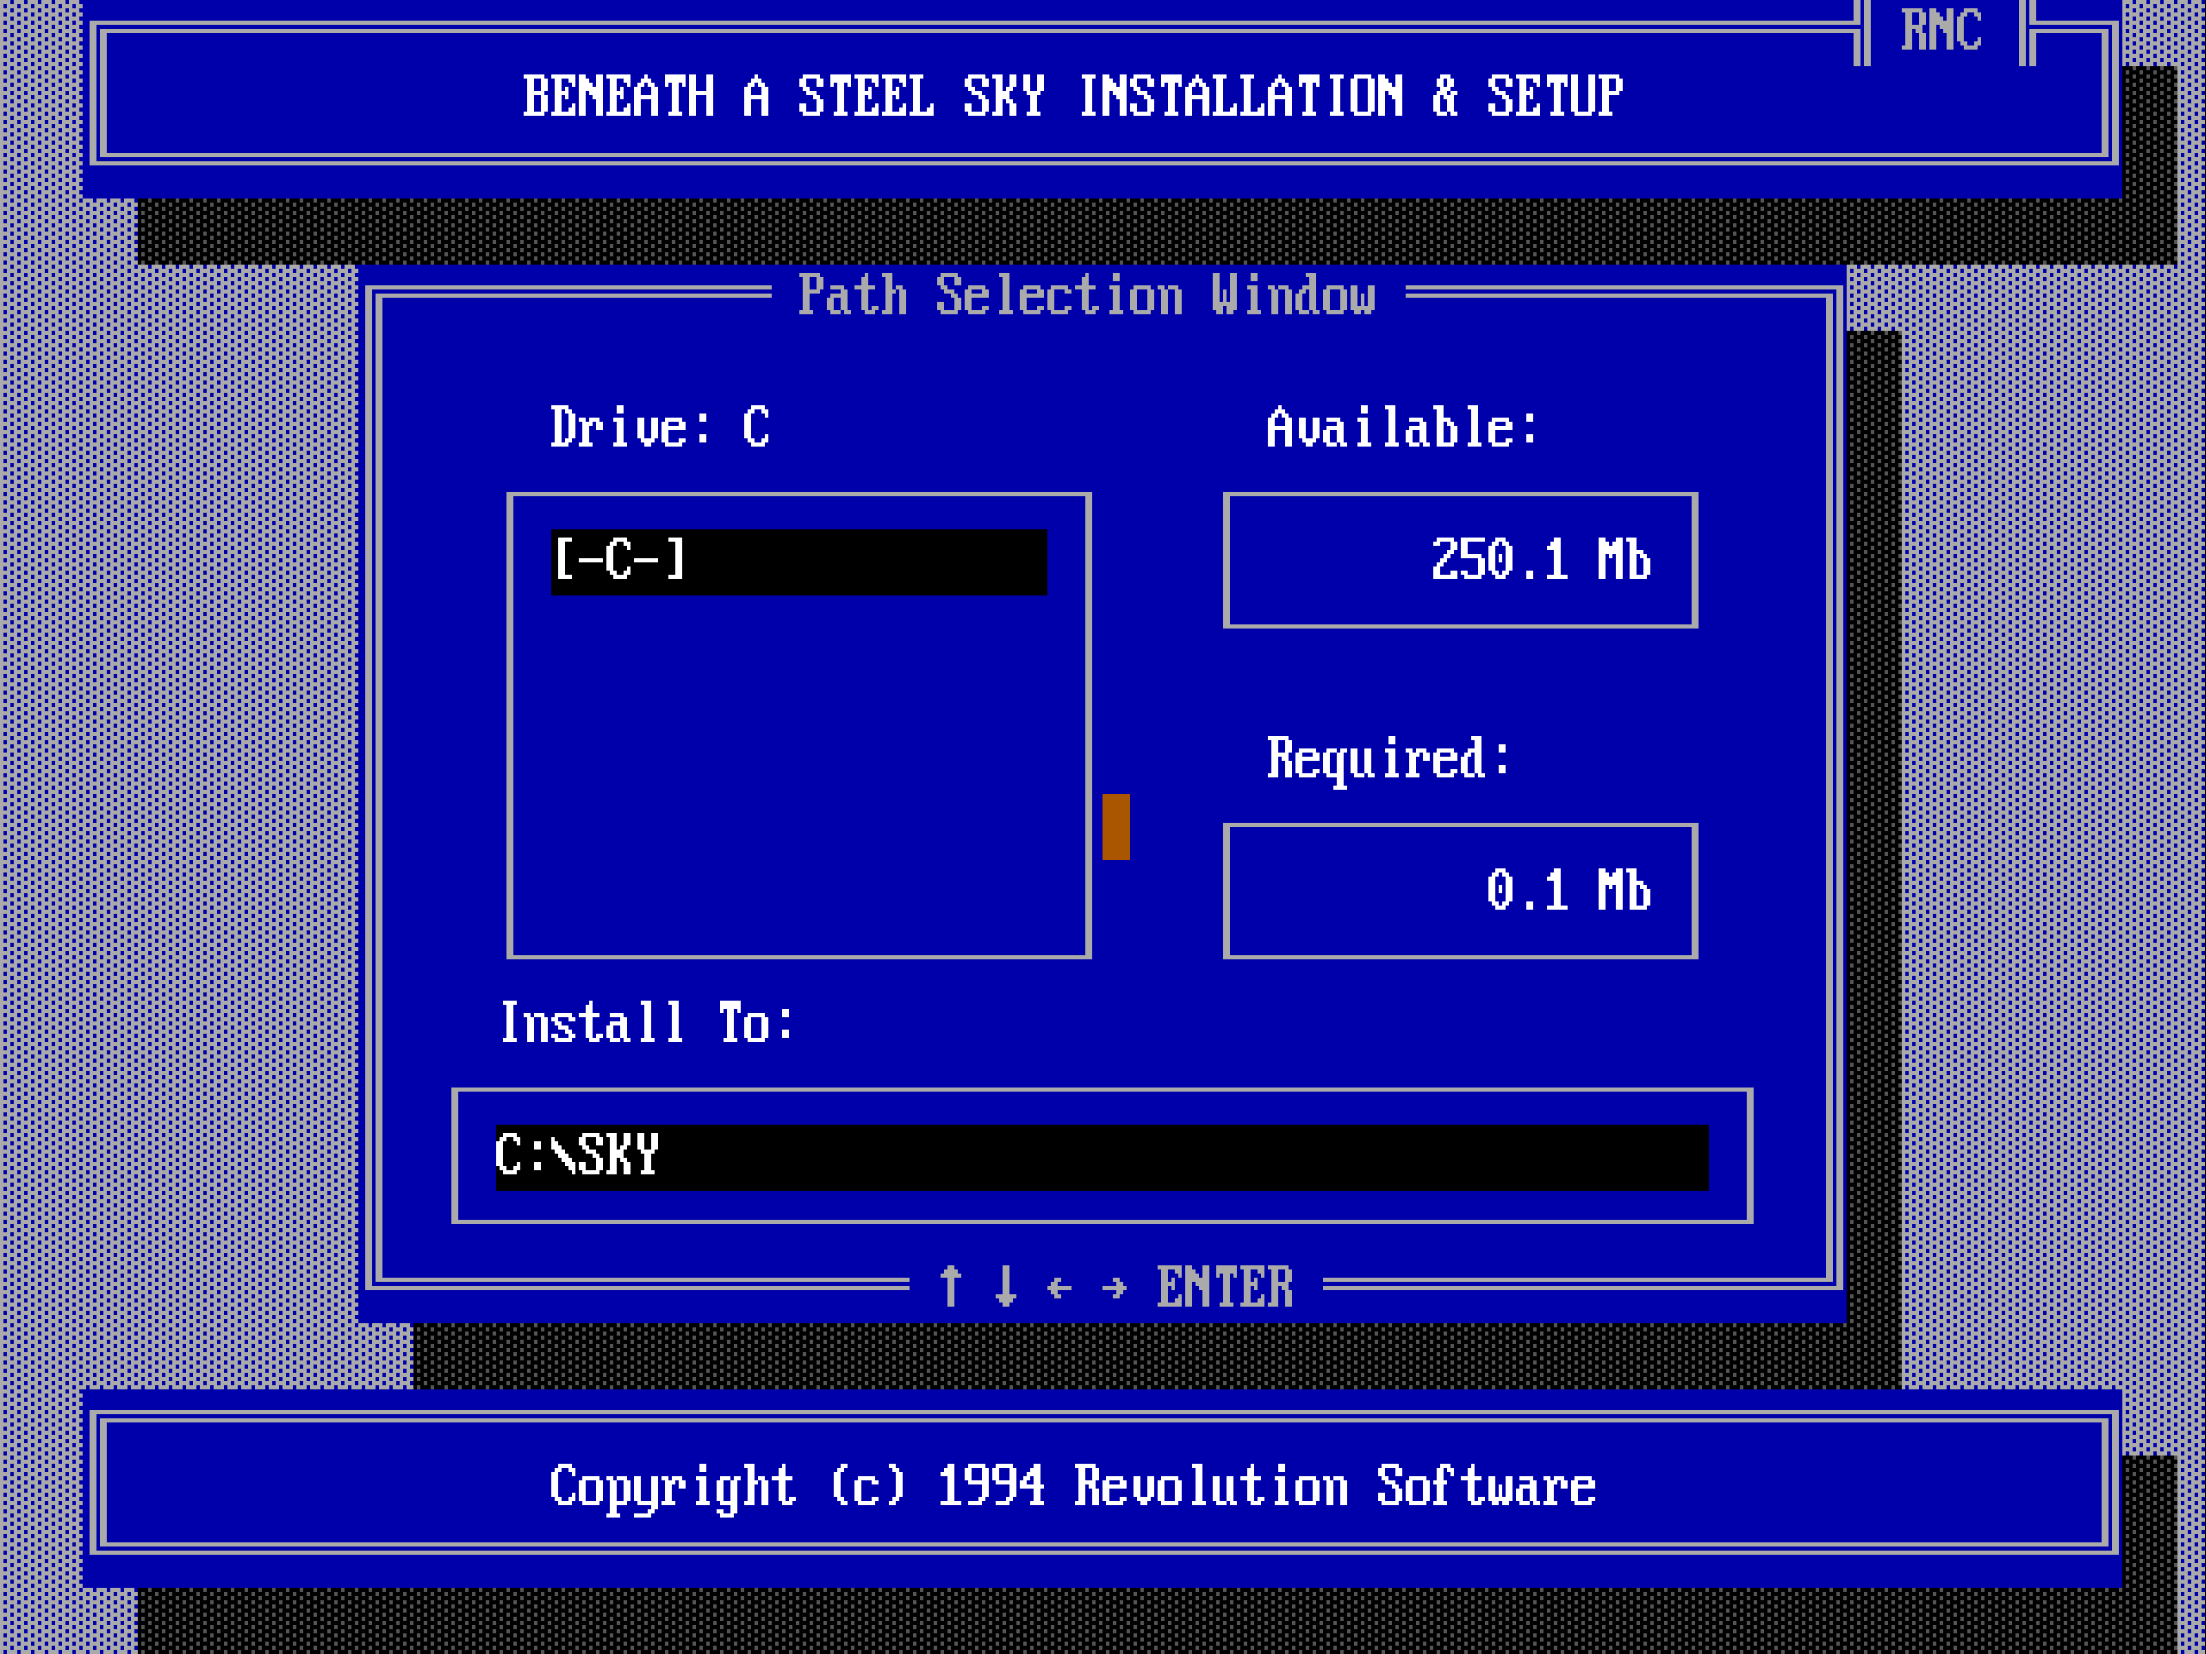
Task: Click the down arrow key hint
Action: [1006, 1286]
